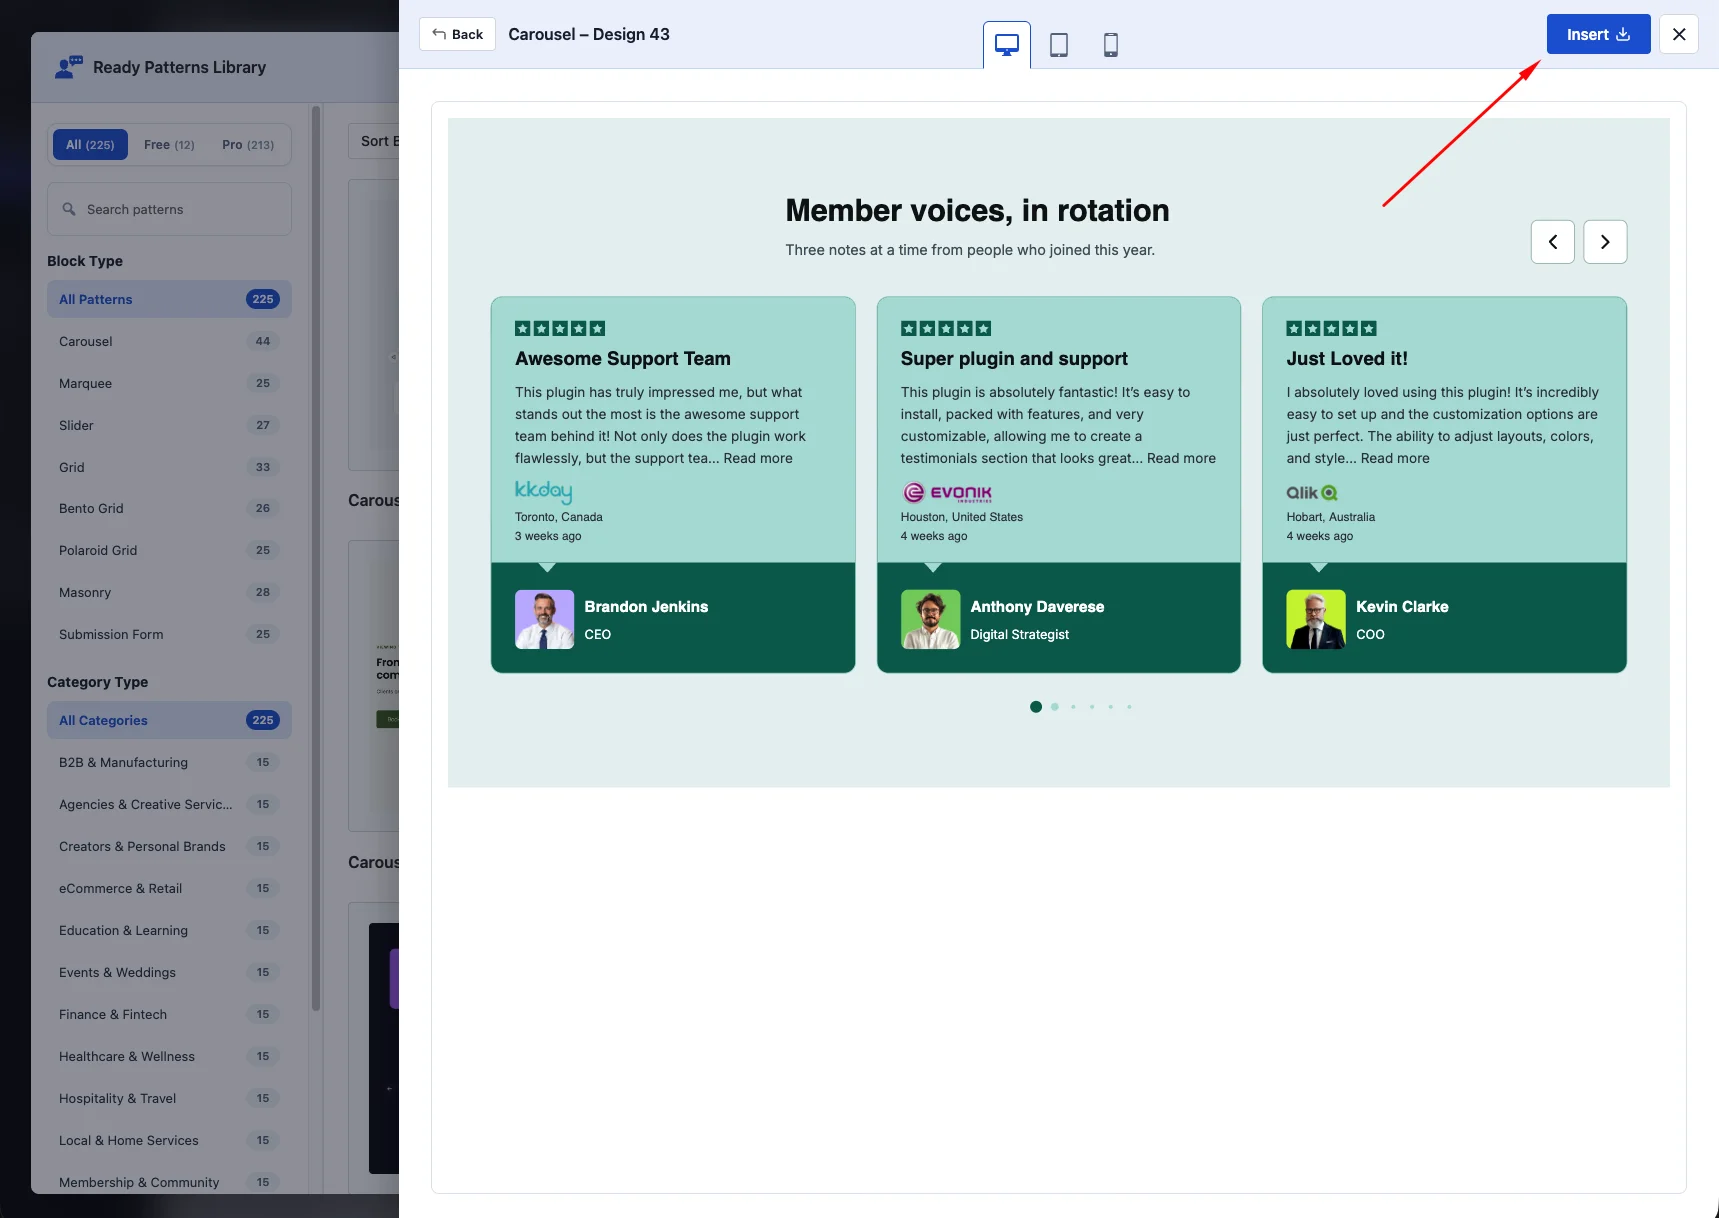Select All Patterns block type
Viewport: 1719px width, 1218px height.
169,299
